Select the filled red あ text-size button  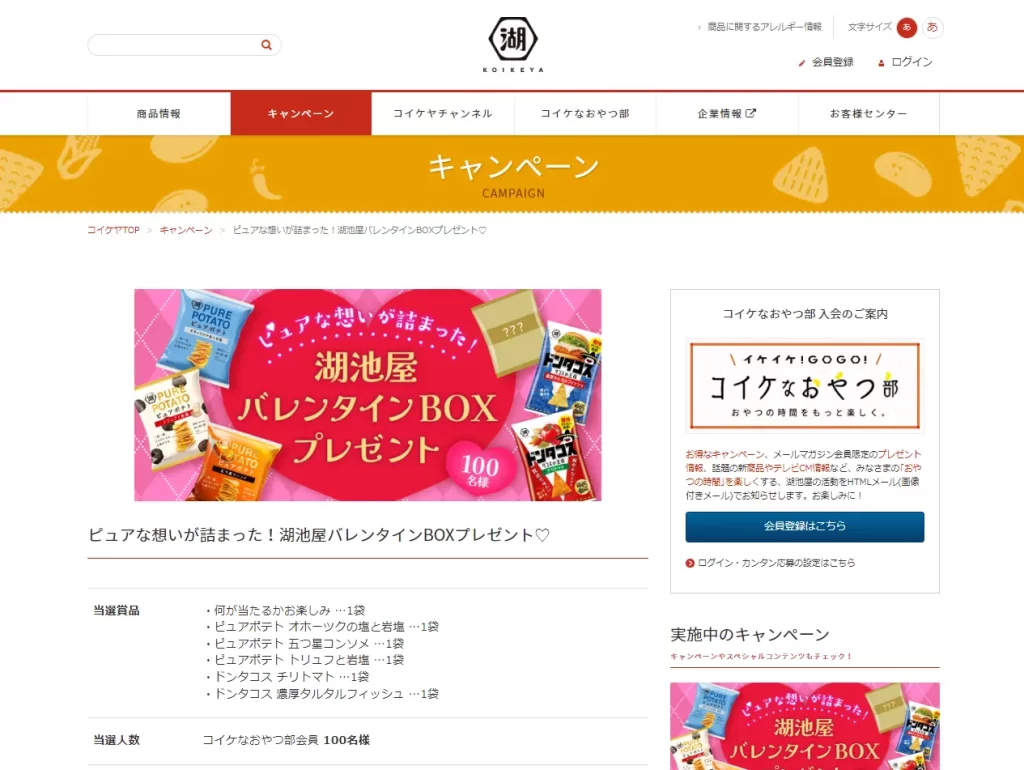coord(906,27)
